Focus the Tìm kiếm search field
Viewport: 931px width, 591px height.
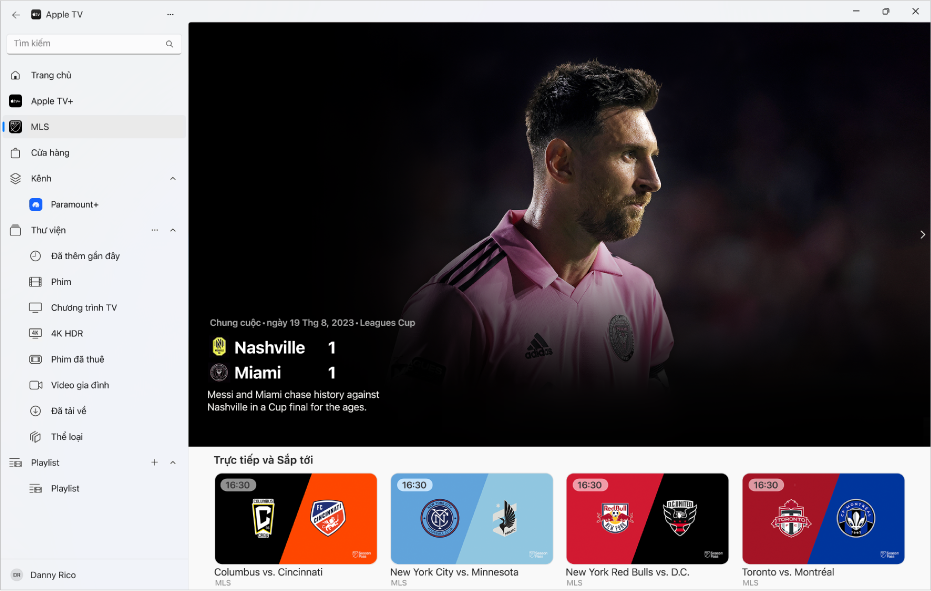pyautogui.click(x=94, y=44)
